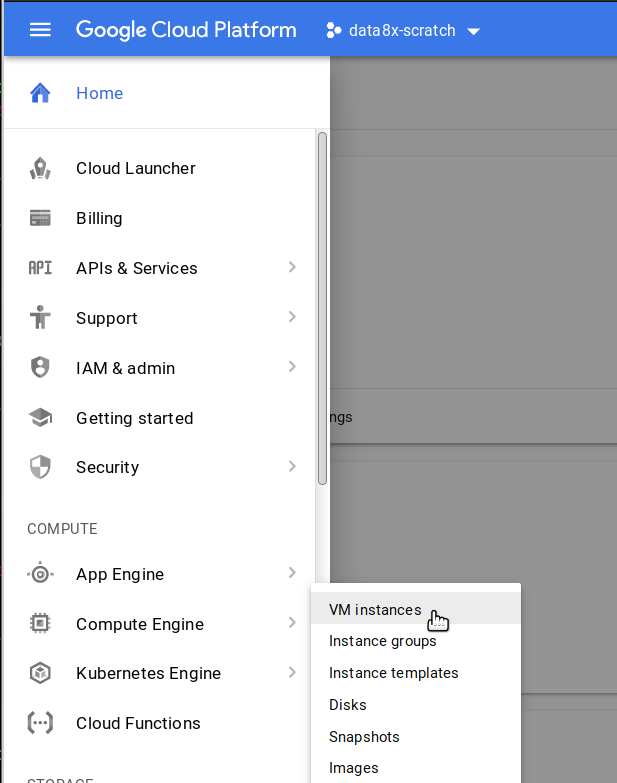The image size is (617, 783).
Task: Choose Instance templates in Compute Engine submenu
Action: [x=393, y=673]
